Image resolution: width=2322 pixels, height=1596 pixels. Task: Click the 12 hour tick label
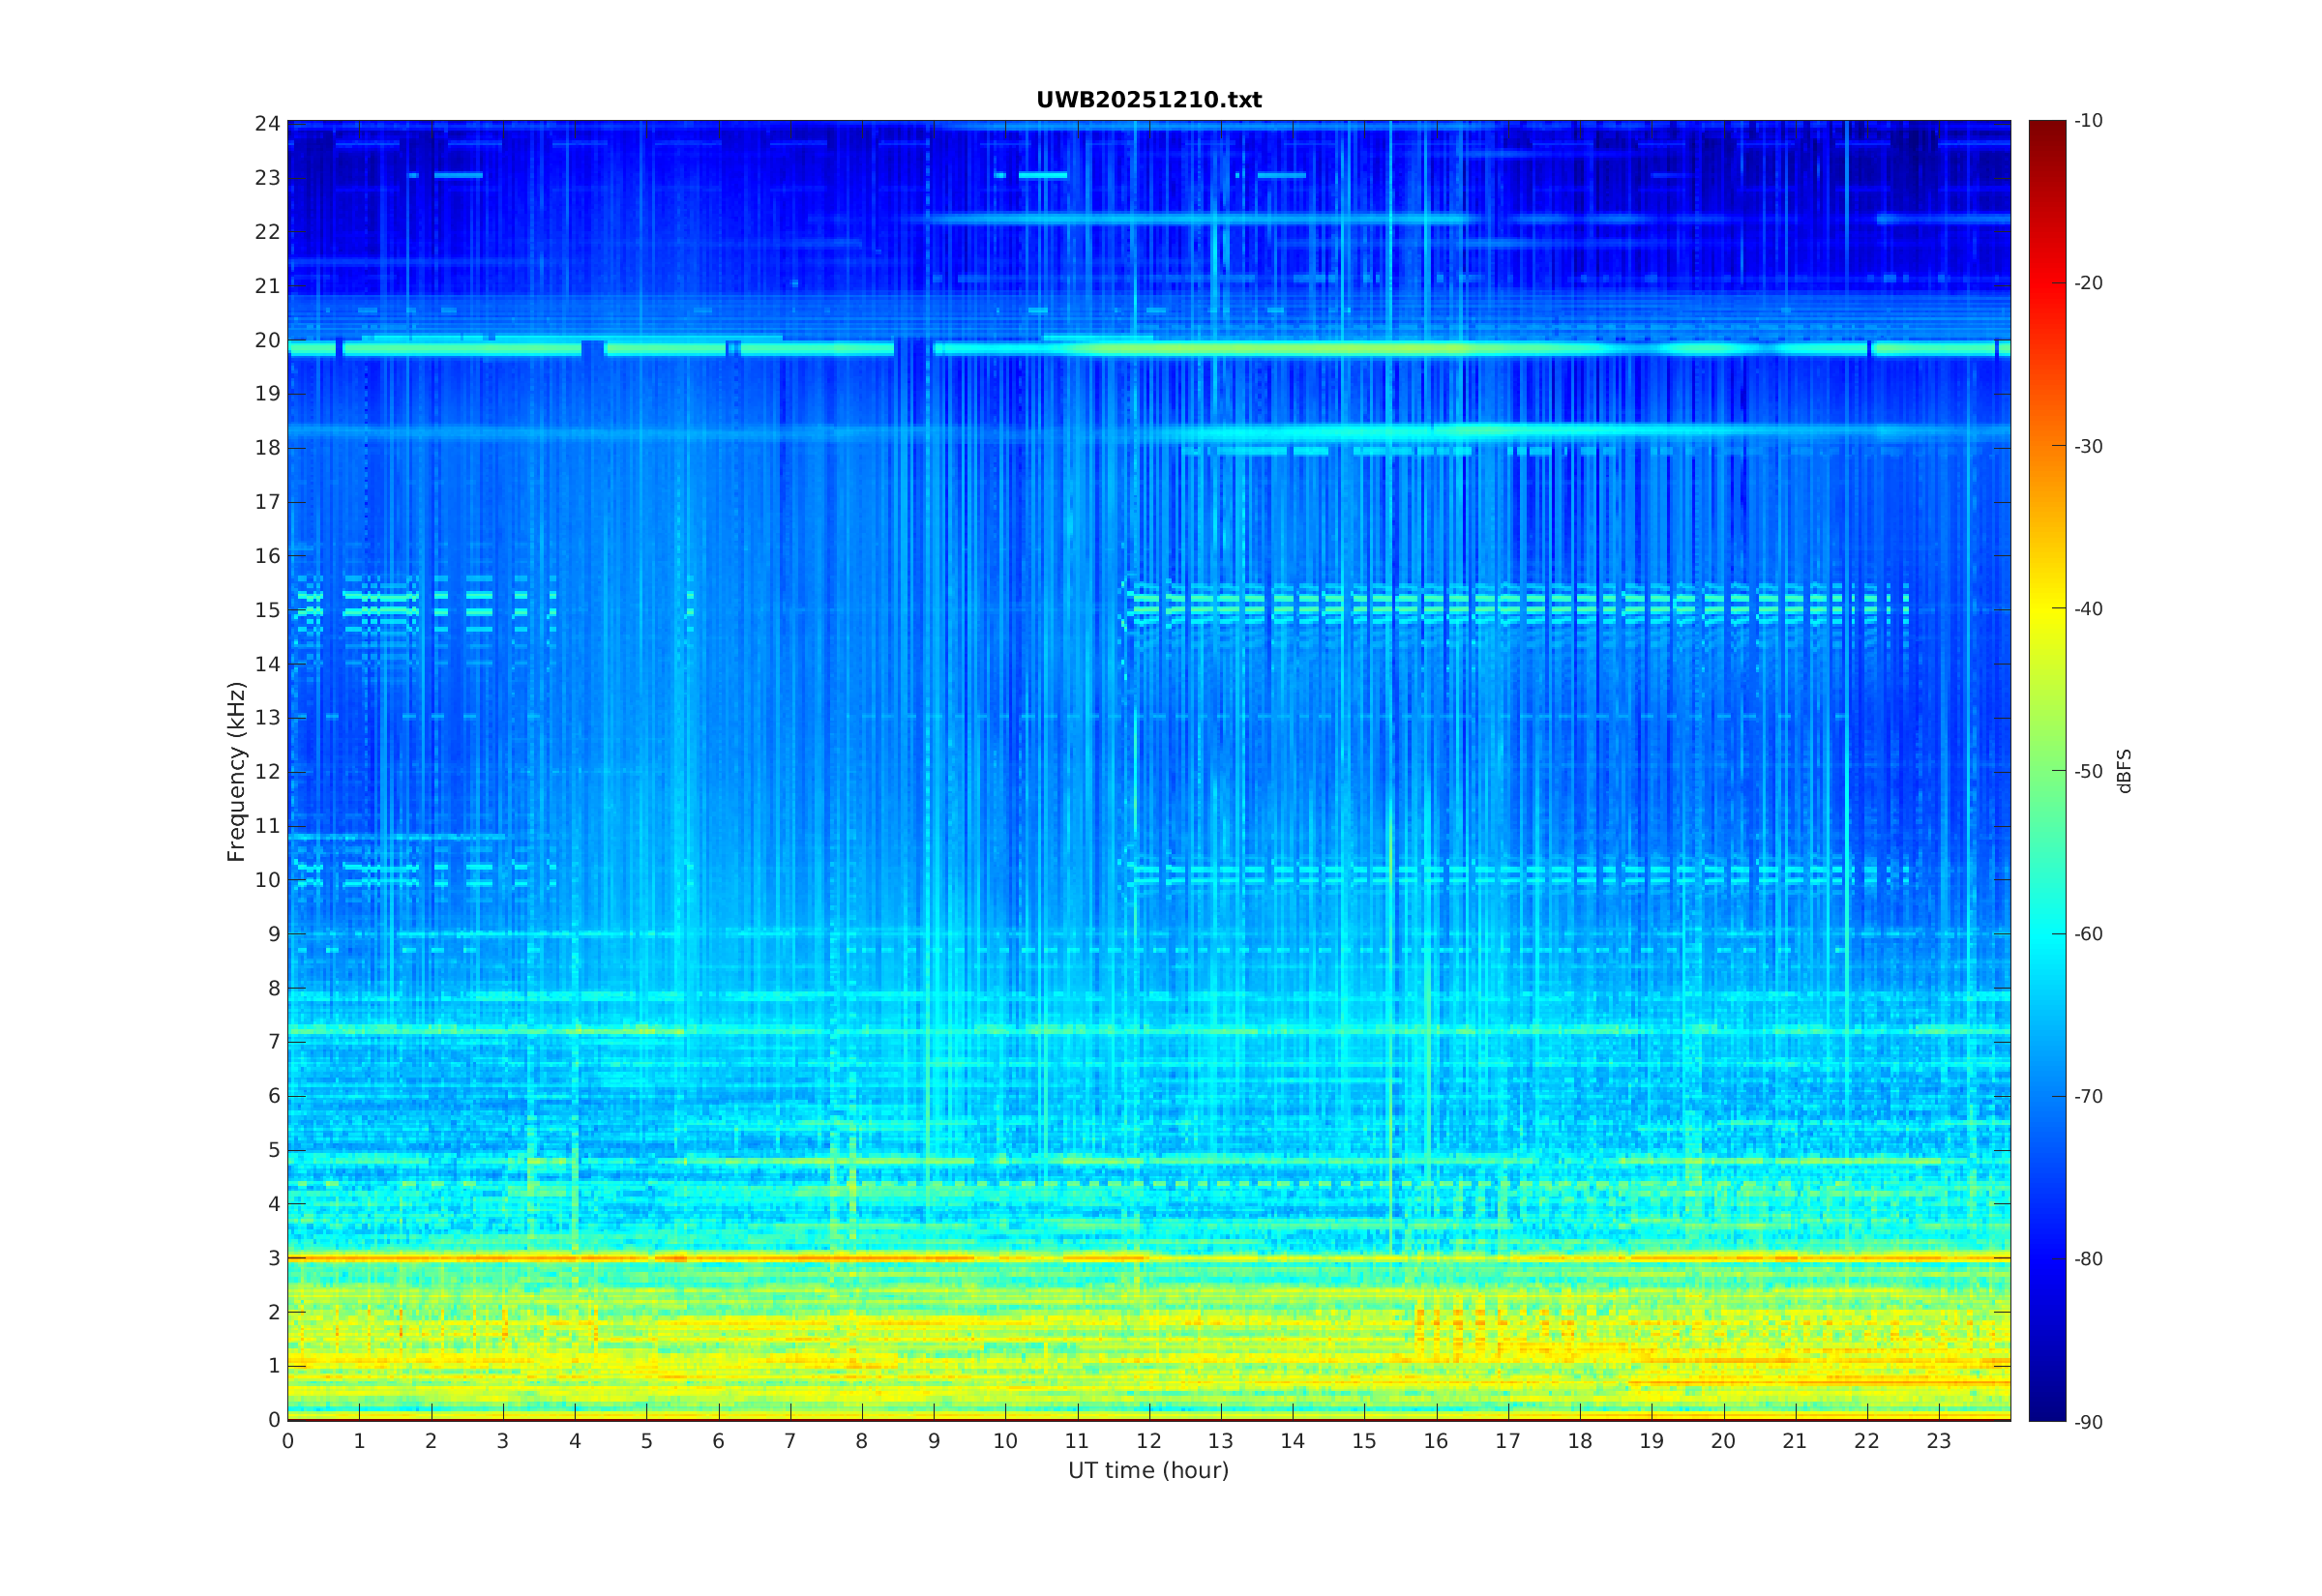pyautogui.click(x=1148, y=1441)
